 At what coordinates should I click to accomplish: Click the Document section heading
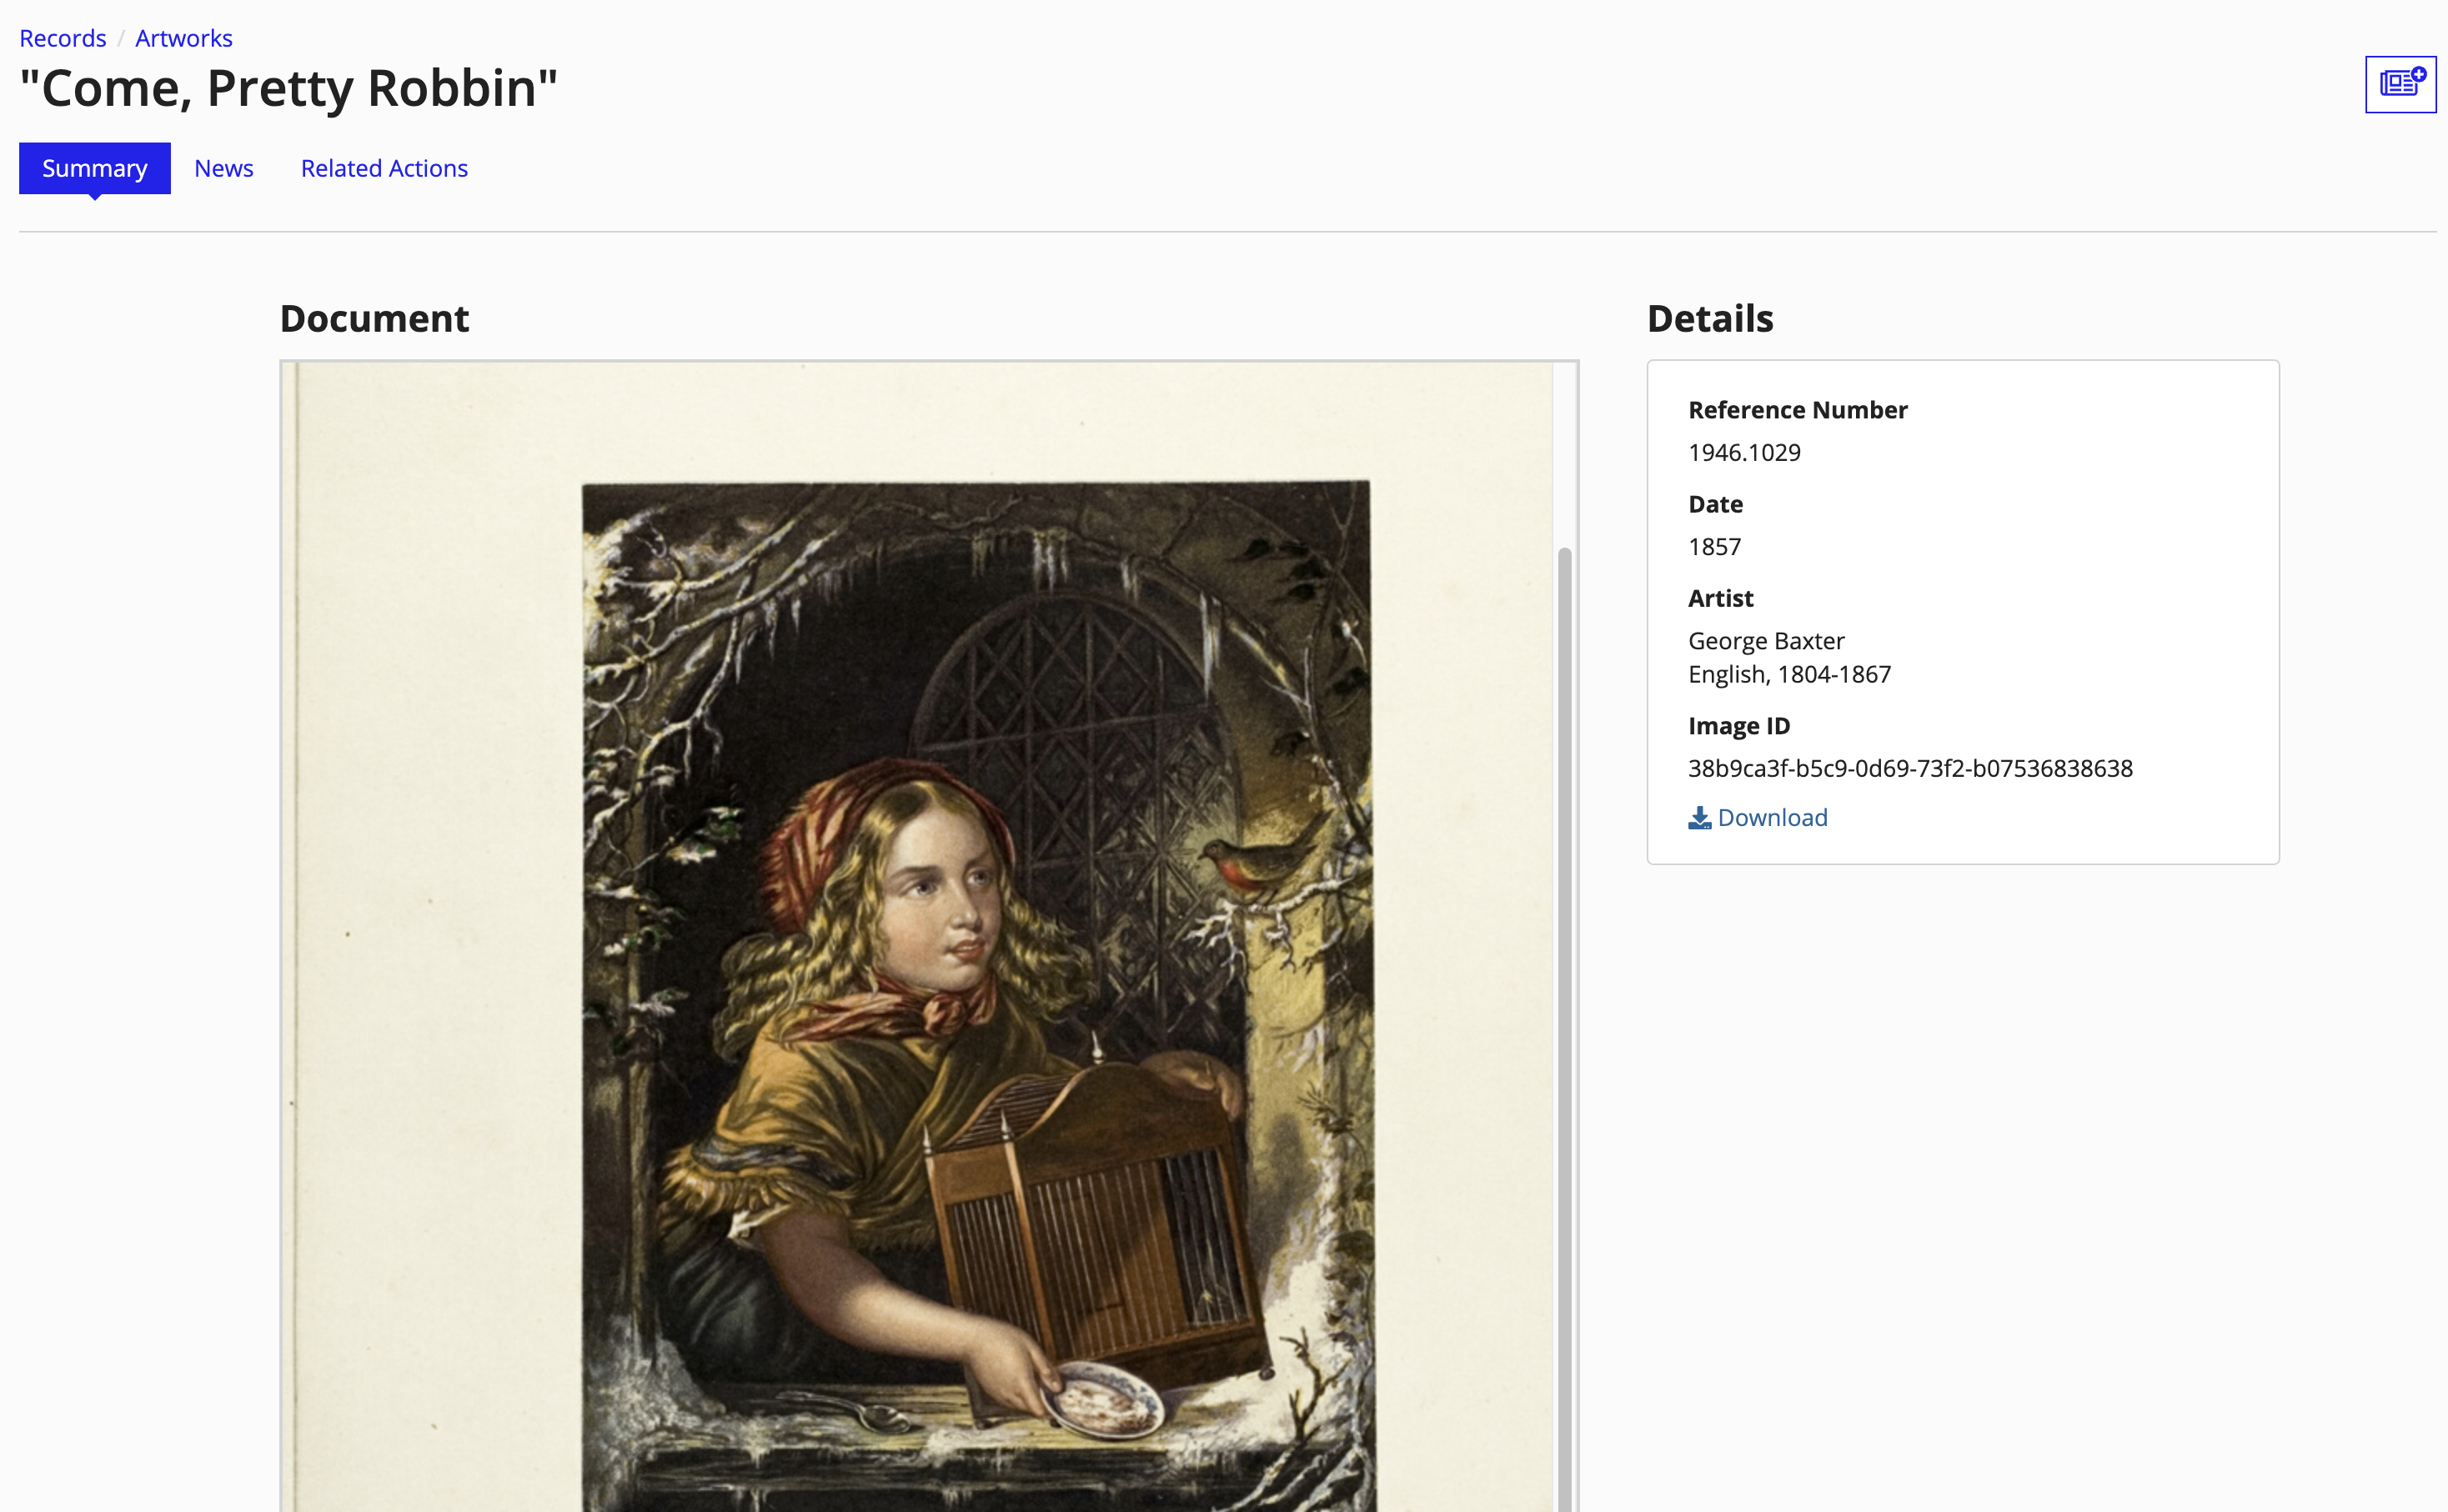(x=374, y=318)
